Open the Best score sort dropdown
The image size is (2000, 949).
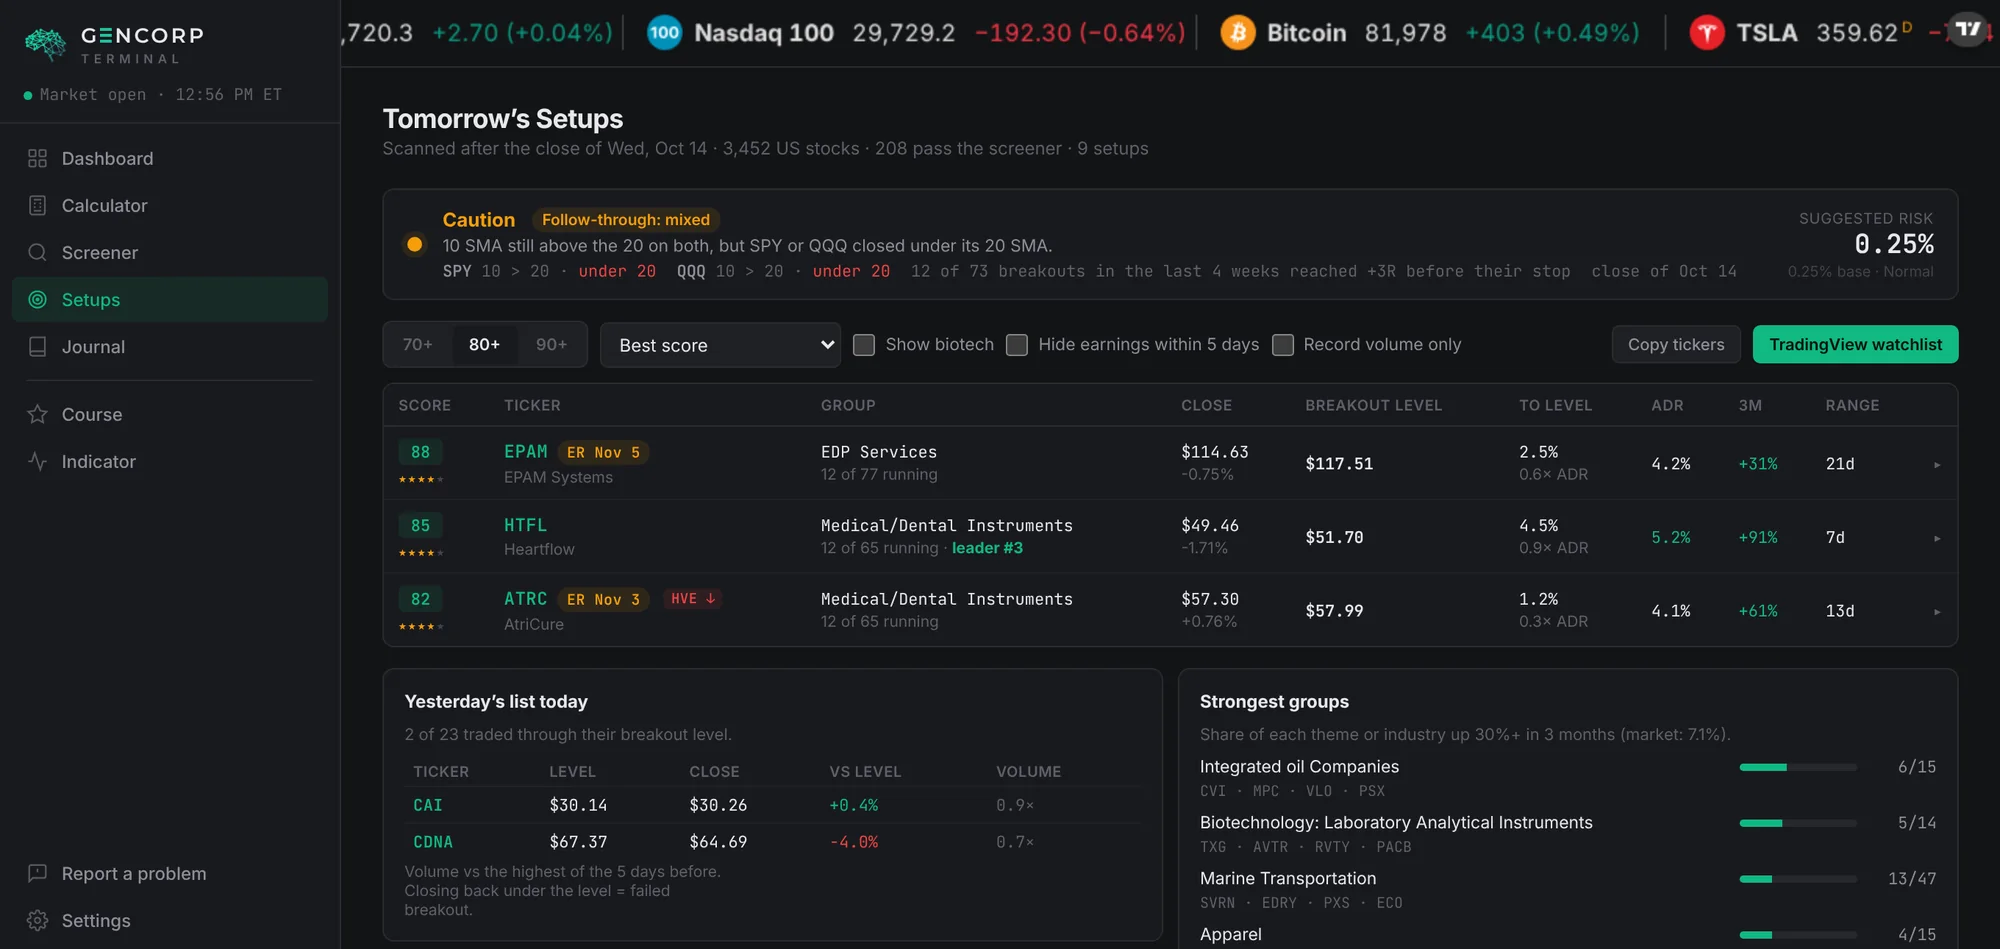pos(720,345)
